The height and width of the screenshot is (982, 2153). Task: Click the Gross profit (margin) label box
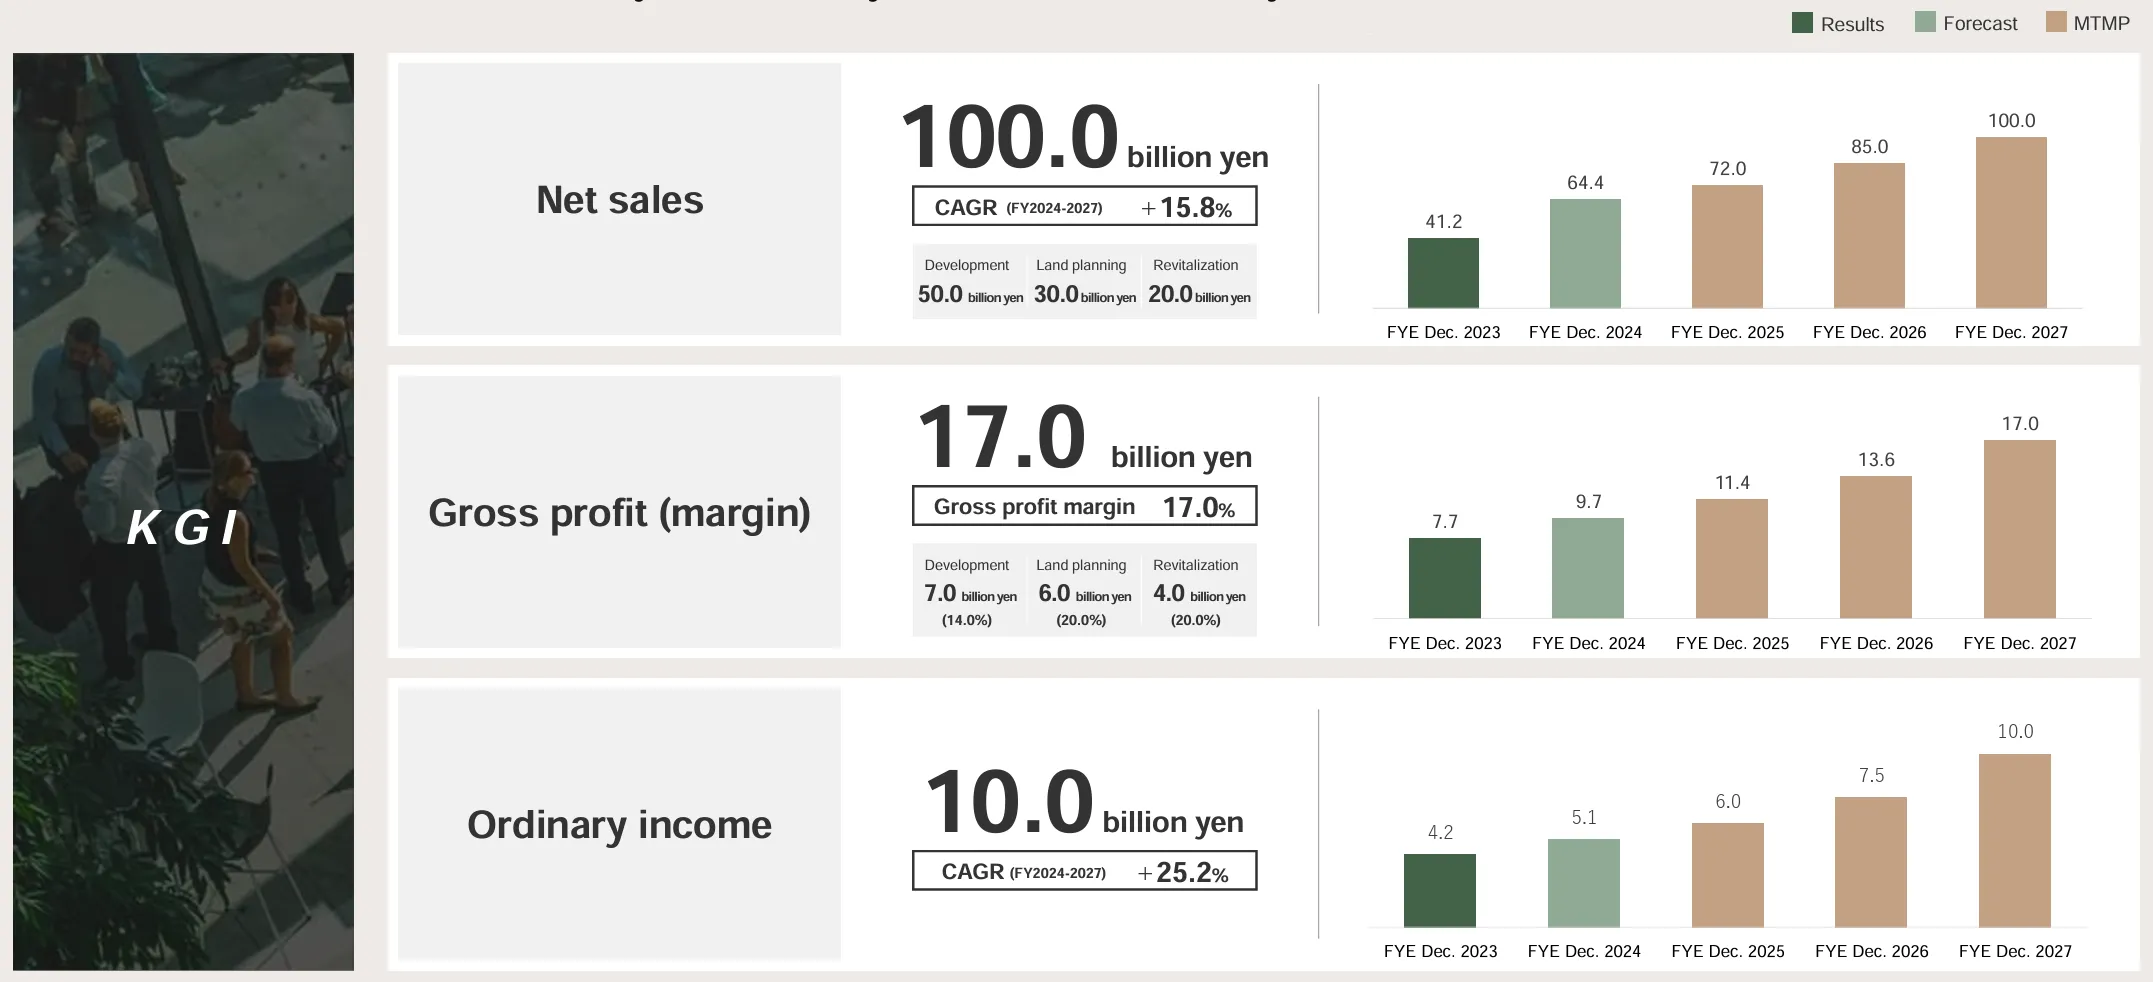619,512
